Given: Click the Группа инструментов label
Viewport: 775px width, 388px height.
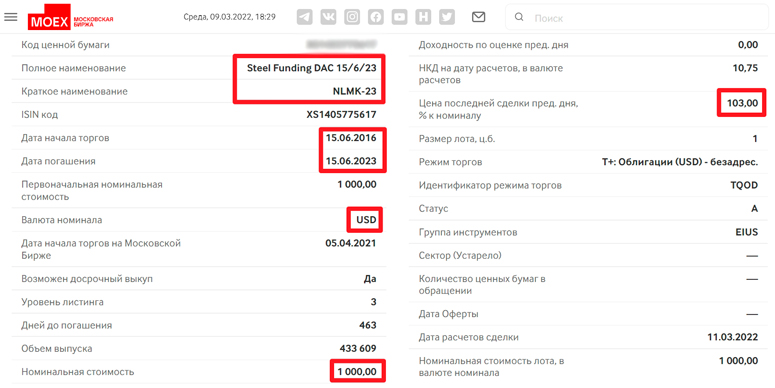Looking at the screenshot, I should [x=468, y=232].
